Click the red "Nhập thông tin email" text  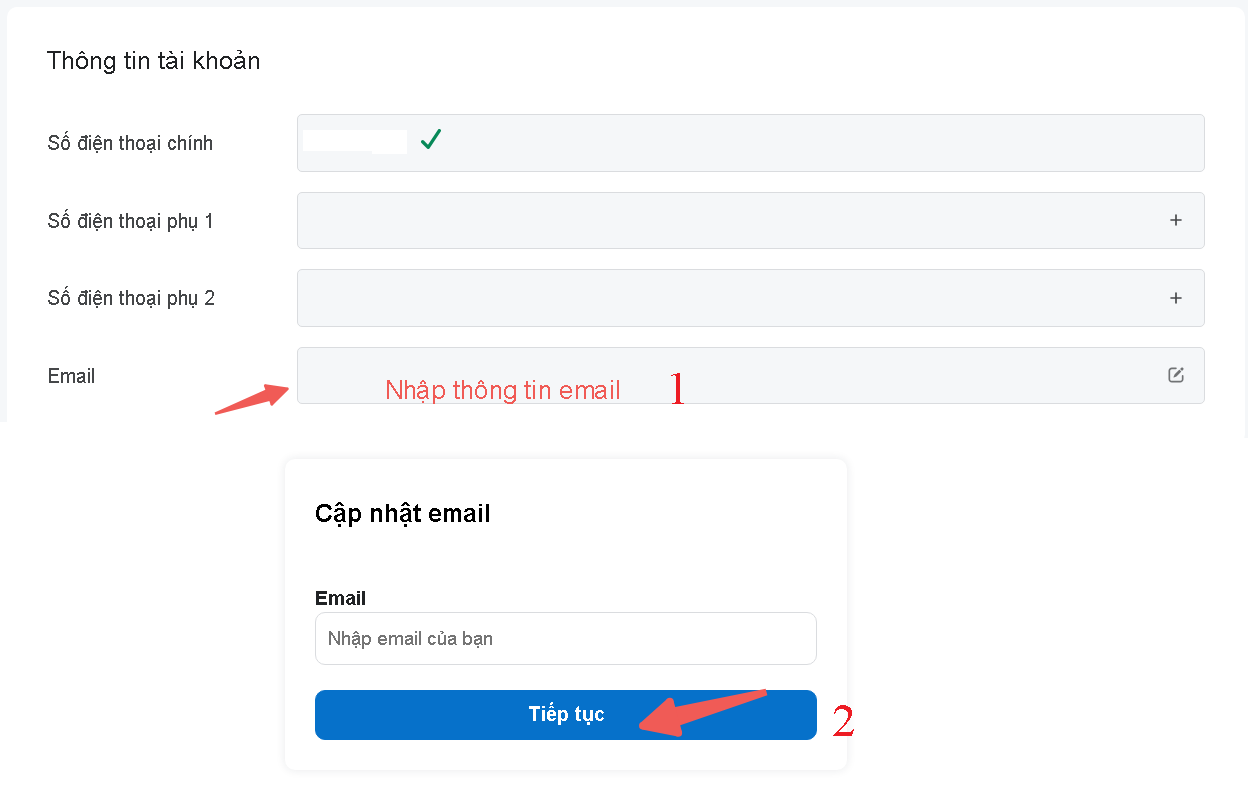(x=503, y=390)
